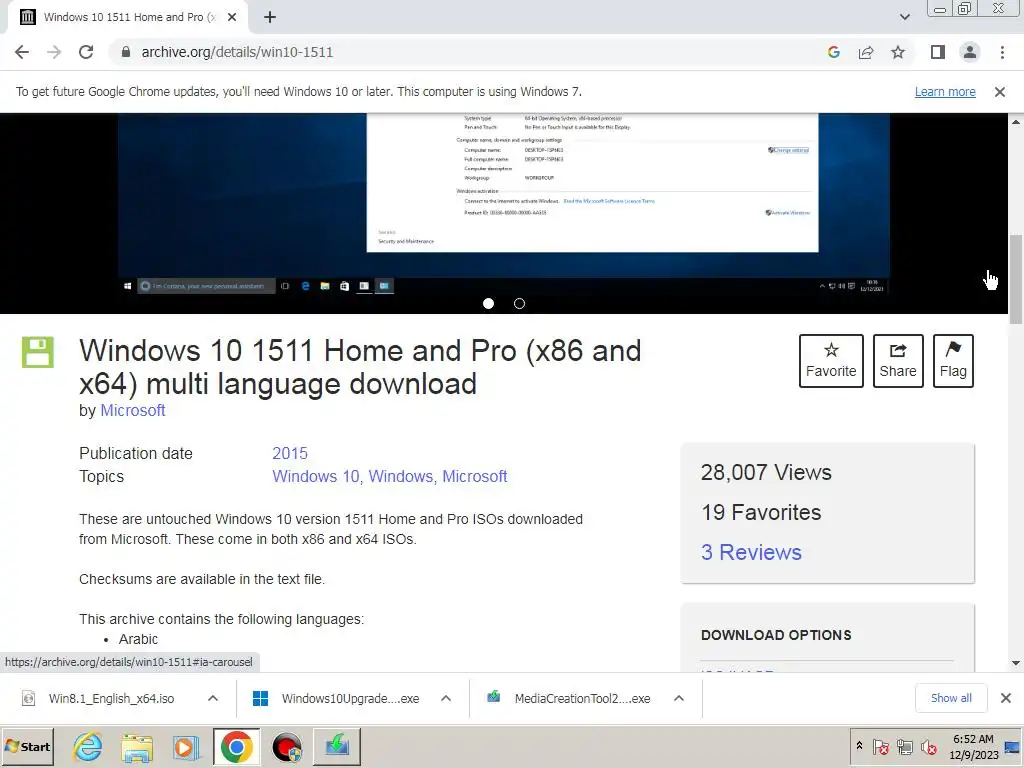The width and height of the screenshot is (1024, 768).
Task: Open Win8.1_English_x64.iso download
Action: tap(111, 699)
